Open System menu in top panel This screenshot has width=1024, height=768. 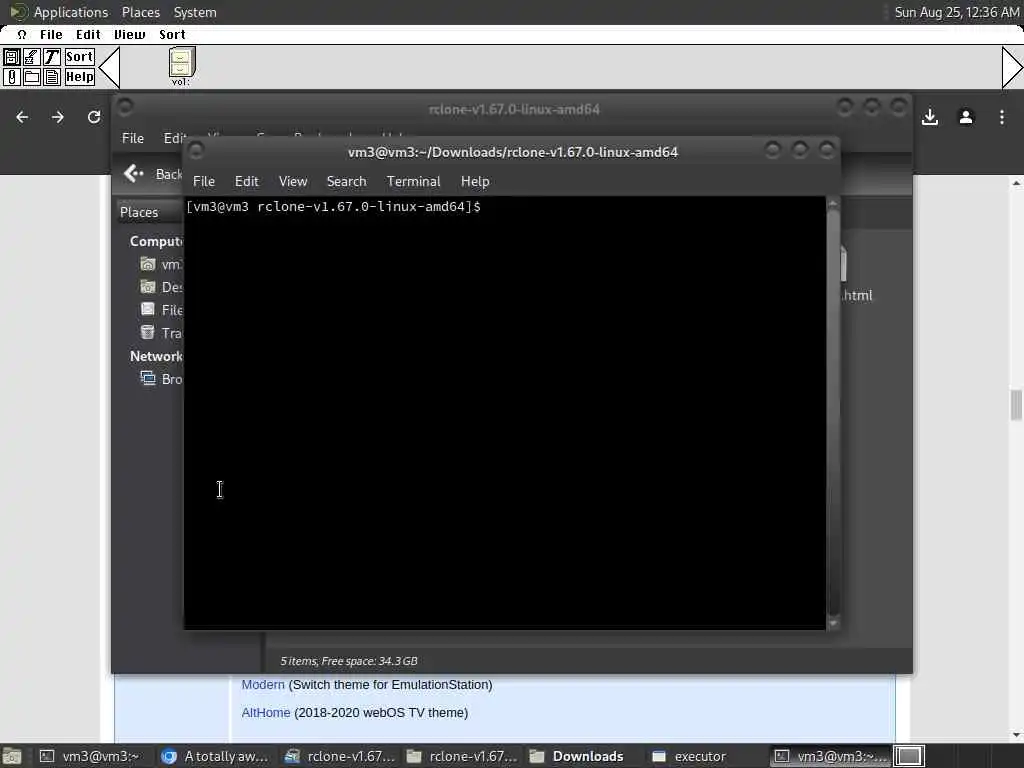(195, 12)
